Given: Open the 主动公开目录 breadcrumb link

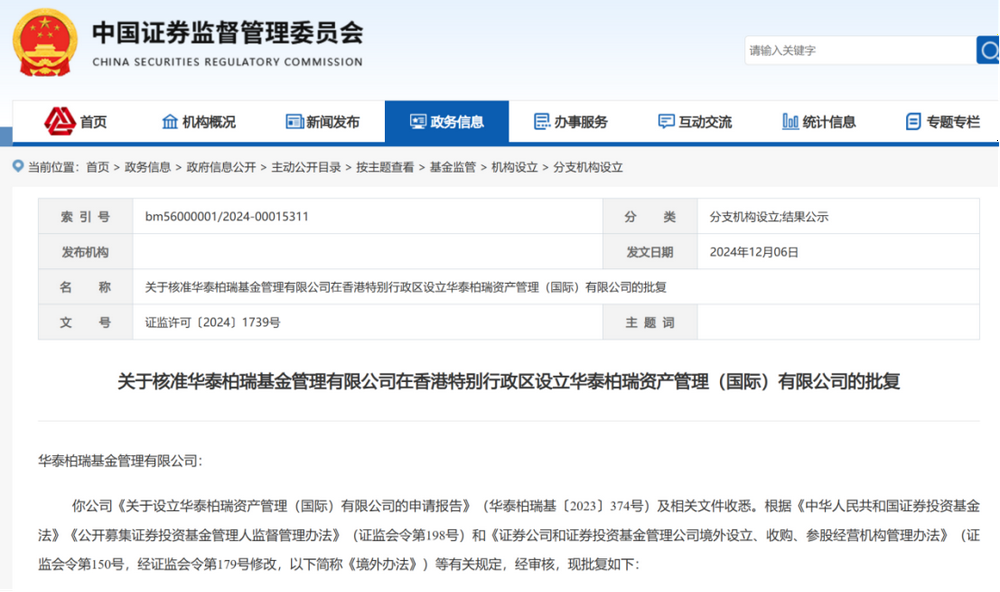Looking at the screenshot, I should 306,167.
